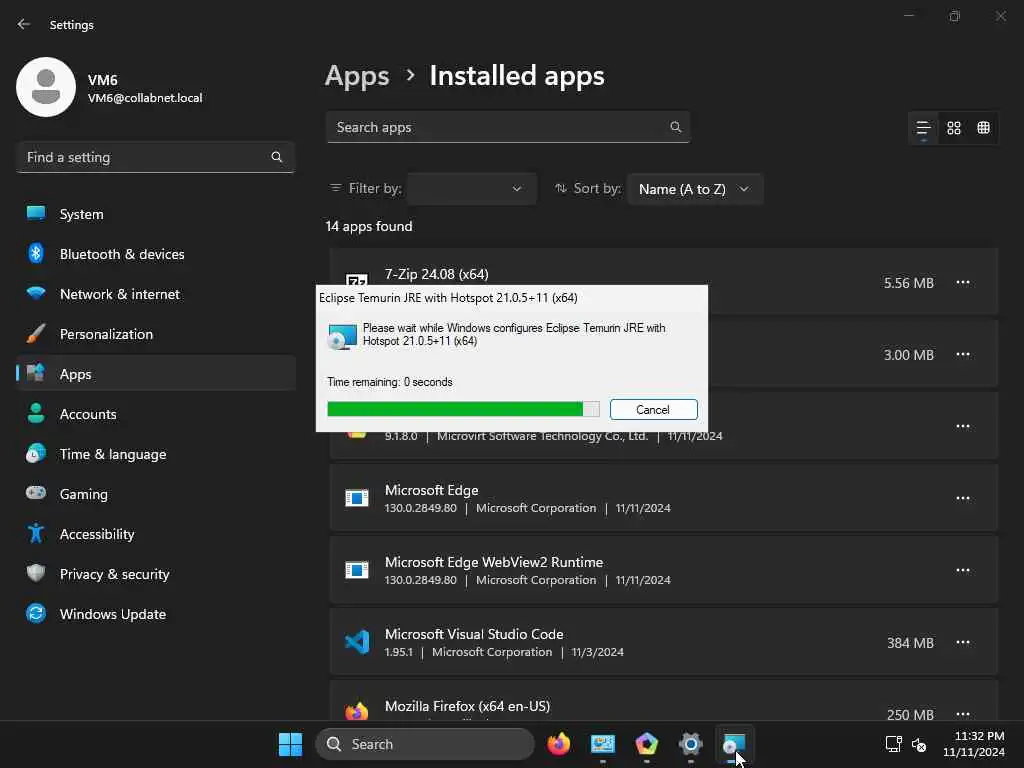This screenshot has height=768, width=1024.
Task: Switch to table view layout
Action: [984, 128]
